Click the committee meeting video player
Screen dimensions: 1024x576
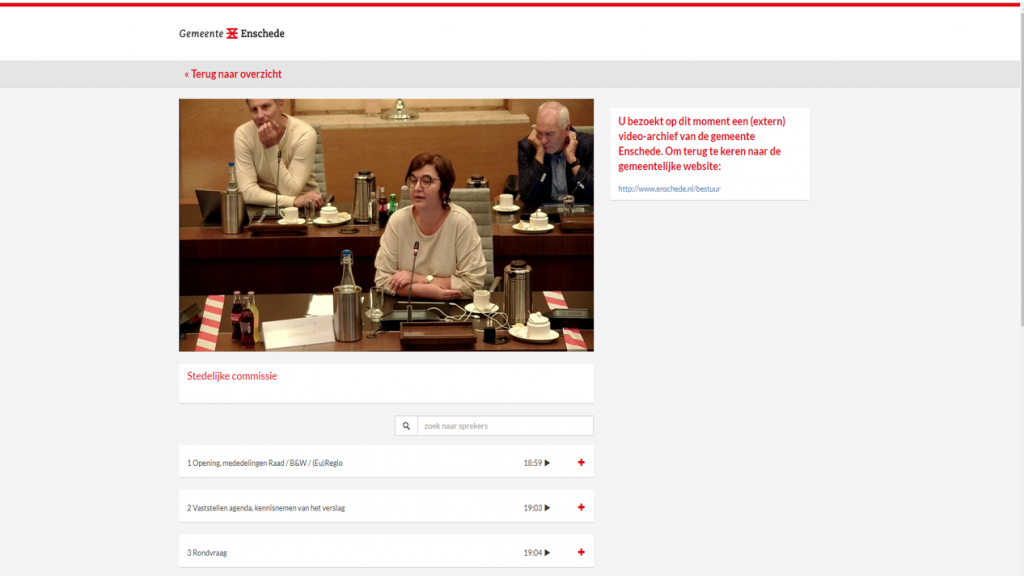point(386,224)
